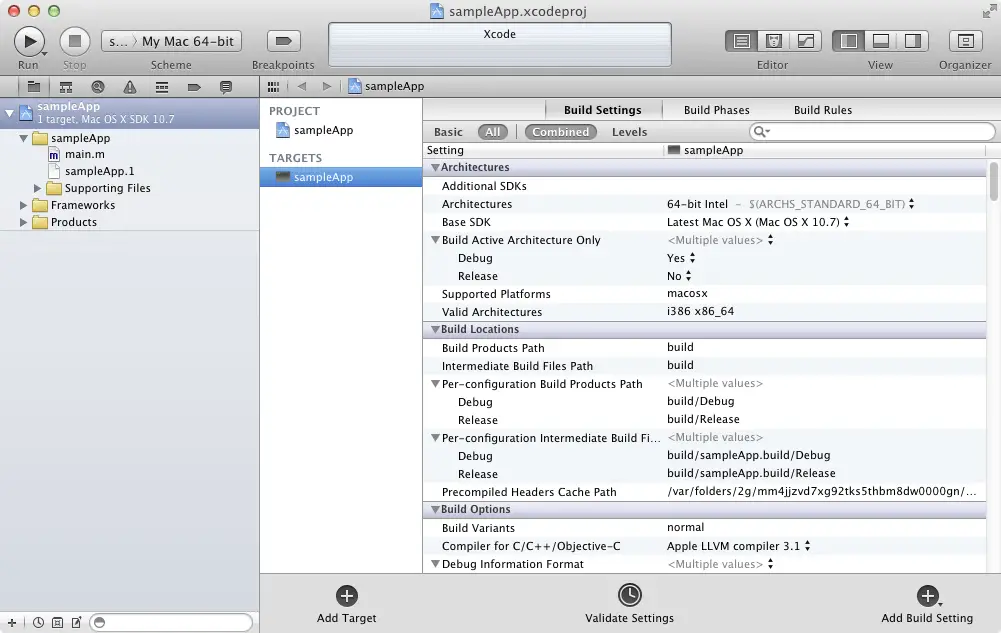The image size is (1001, 633).
Task: Select the Levels view tab
Action: point(629,131)
